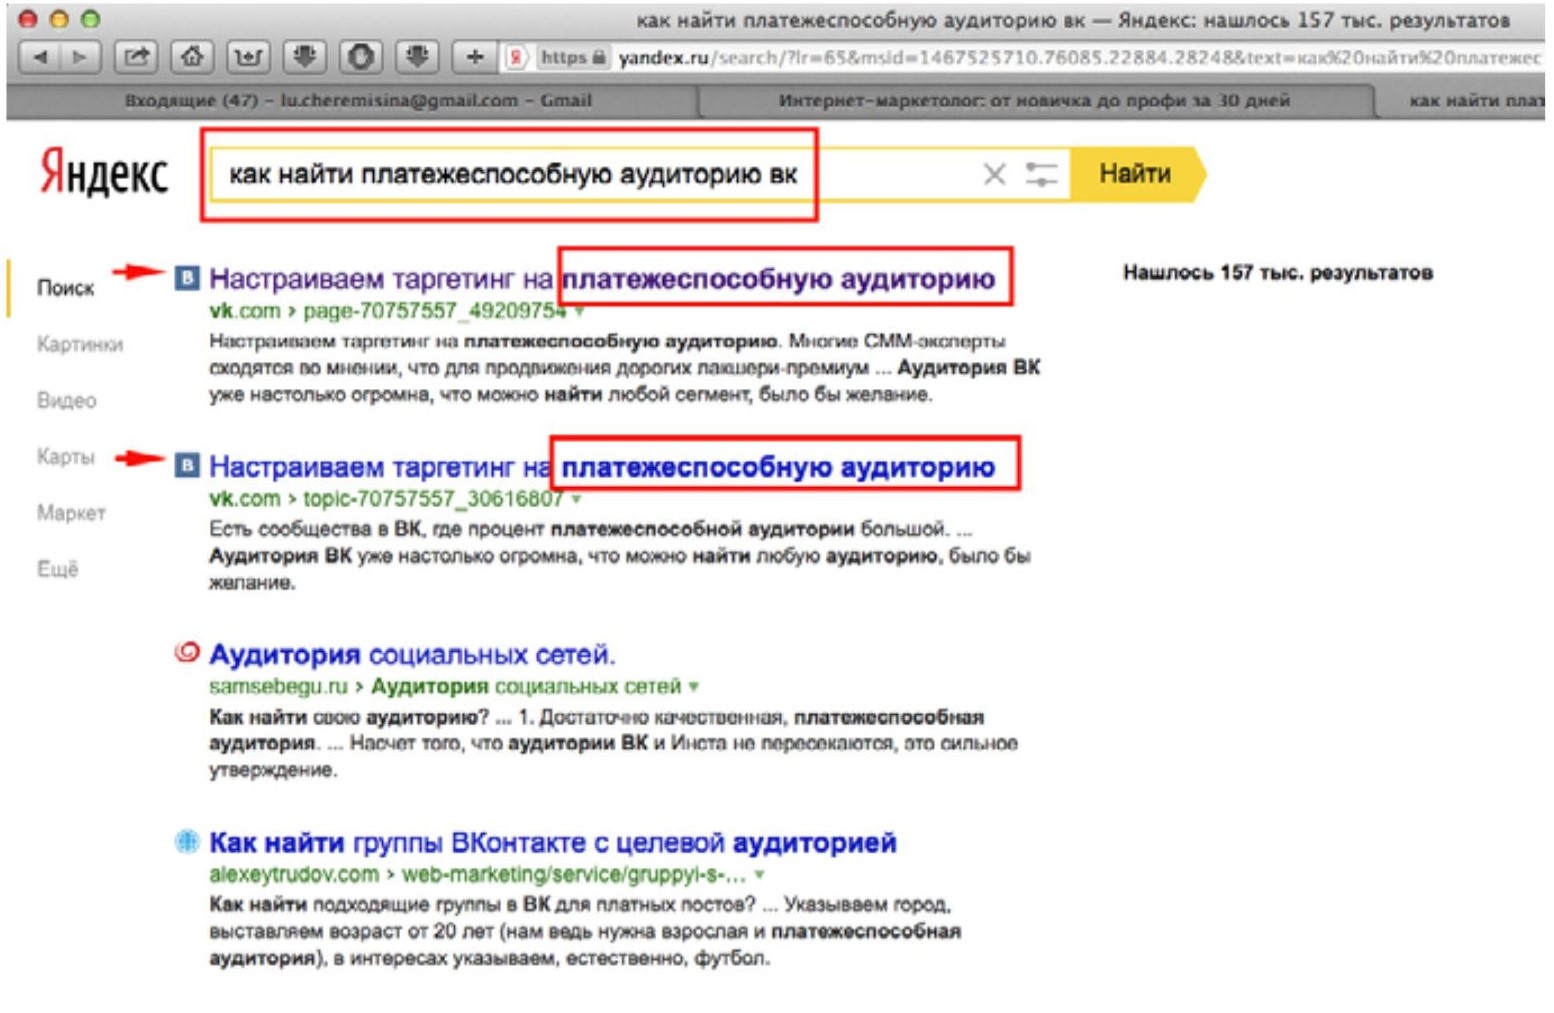
Task: Click the red Yandex favicon in the address bar
Action: [x=515, y=58]
